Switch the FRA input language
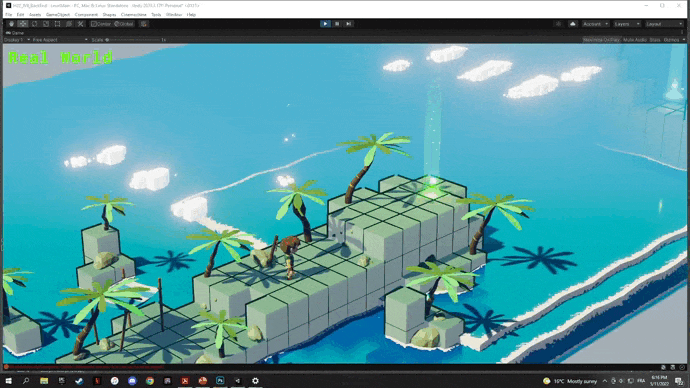 point(641,381)
